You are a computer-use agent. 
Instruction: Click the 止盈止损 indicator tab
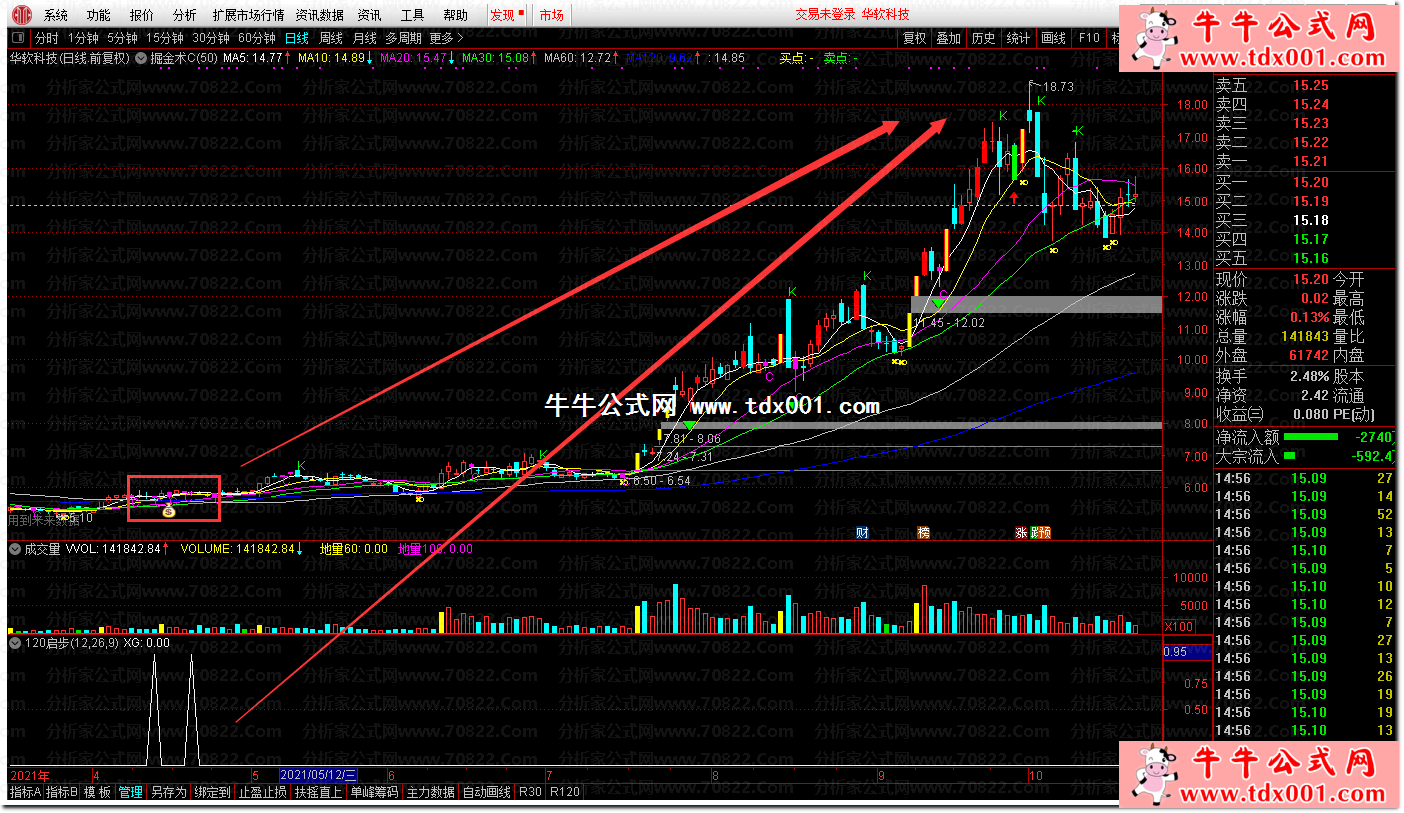pyautogui.click(x=262, y=792)
